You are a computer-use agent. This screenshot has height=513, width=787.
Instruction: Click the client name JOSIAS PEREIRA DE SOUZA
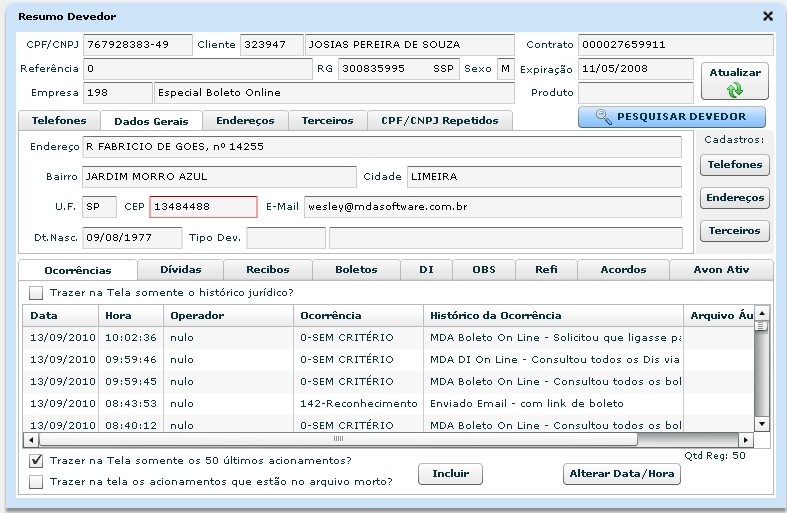tap(410, 45)
